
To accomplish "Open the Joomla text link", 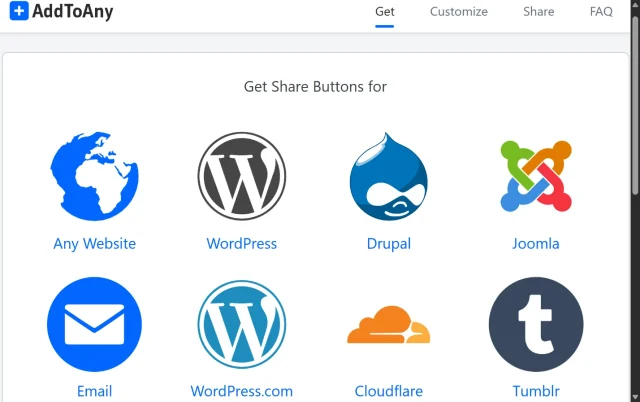I will (536, 244).
